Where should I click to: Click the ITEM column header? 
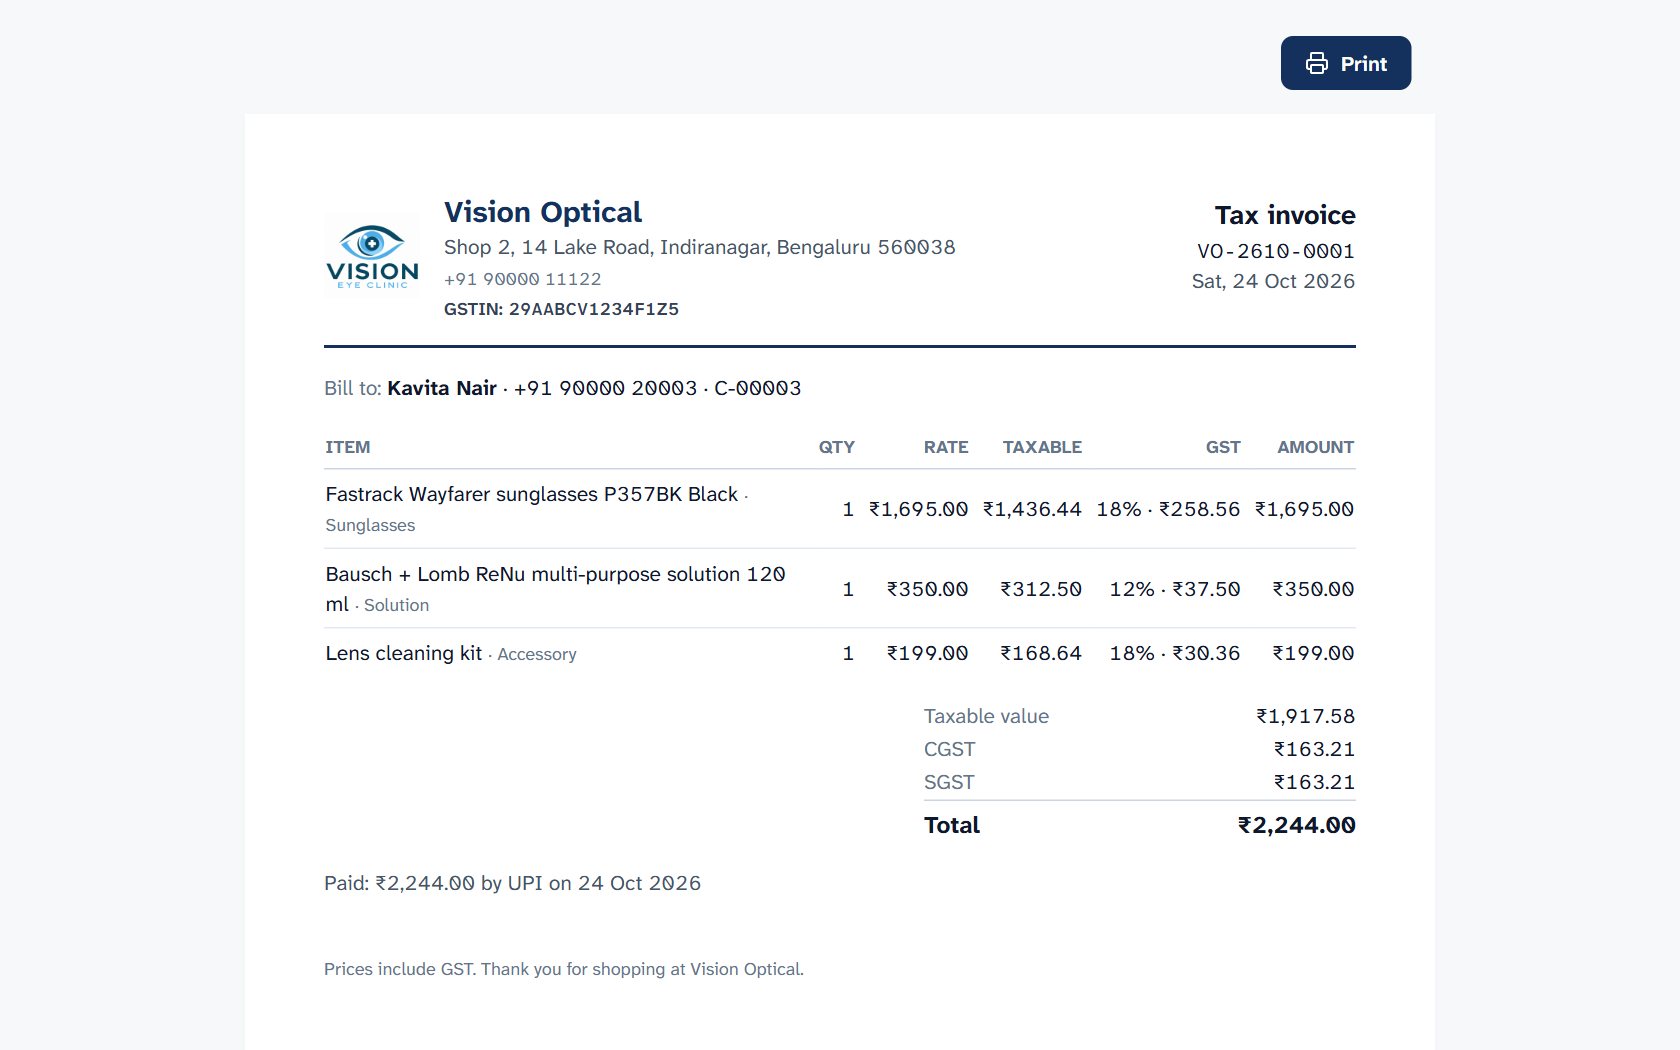click(348, 447)
